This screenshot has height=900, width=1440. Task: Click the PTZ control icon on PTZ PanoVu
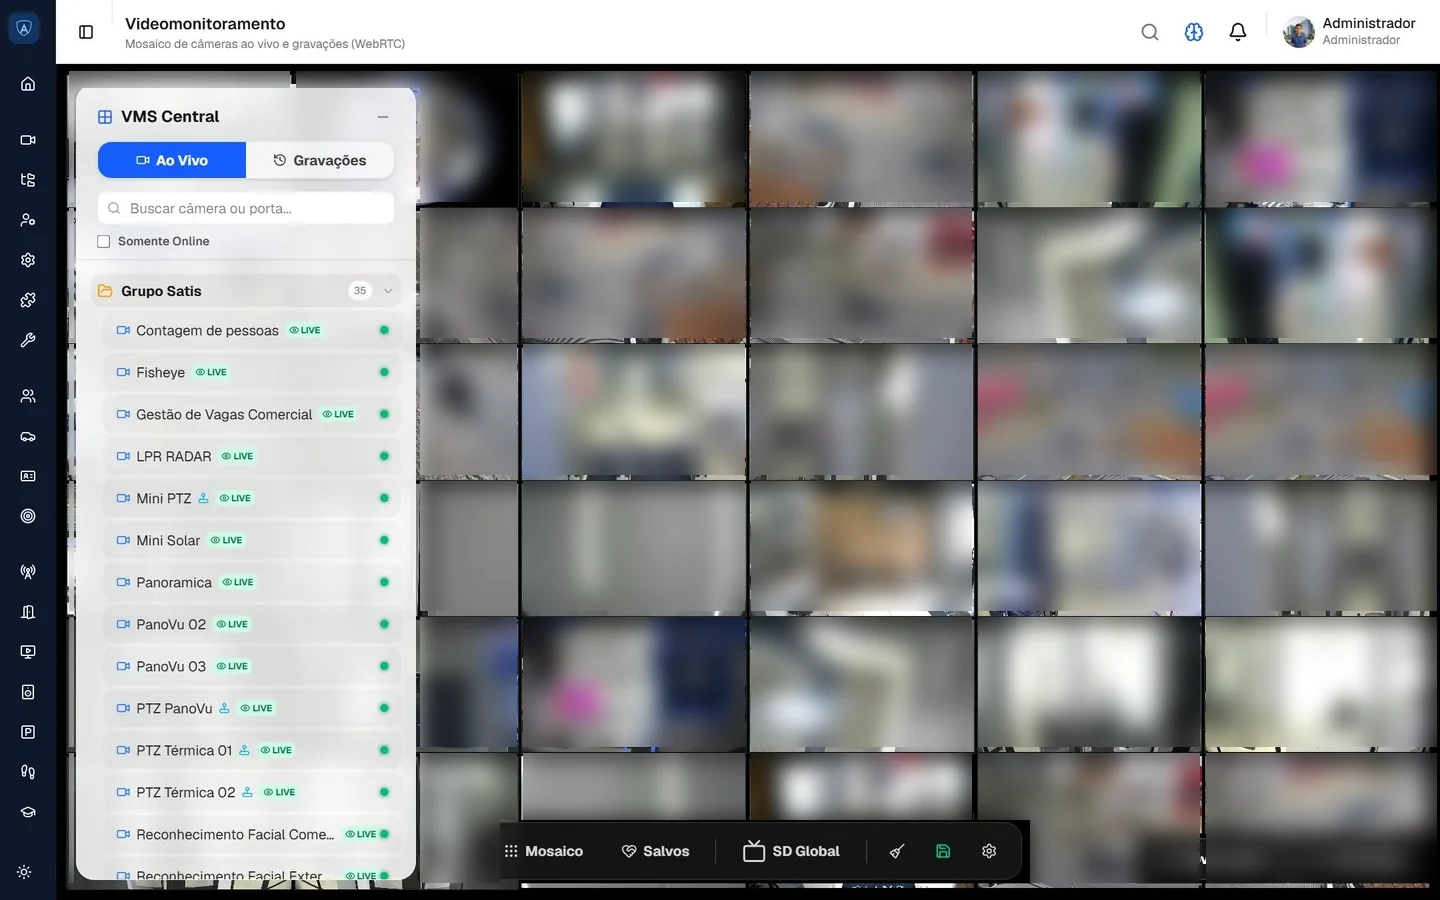click(x=225, y=708)
